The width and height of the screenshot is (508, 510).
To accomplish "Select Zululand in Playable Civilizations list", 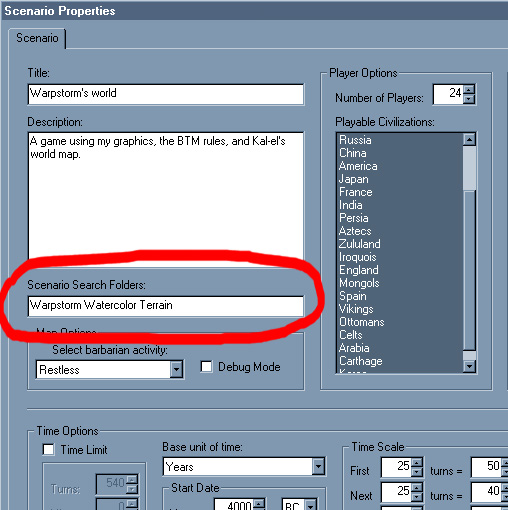I will pos(360,244).
